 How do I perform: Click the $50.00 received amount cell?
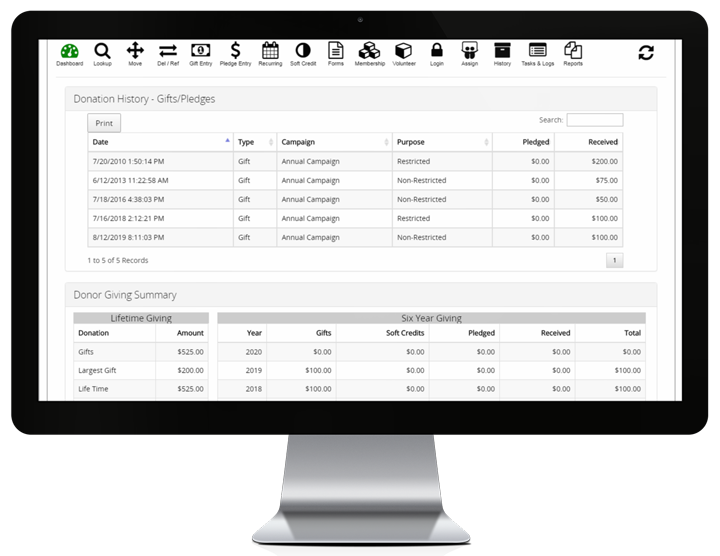coord(589,199)
